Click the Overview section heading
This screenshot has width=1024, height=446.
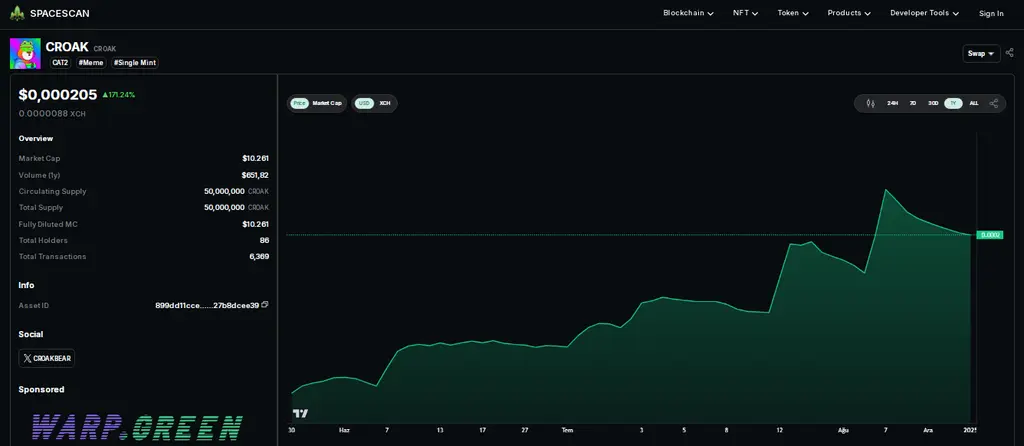[36, 138]
